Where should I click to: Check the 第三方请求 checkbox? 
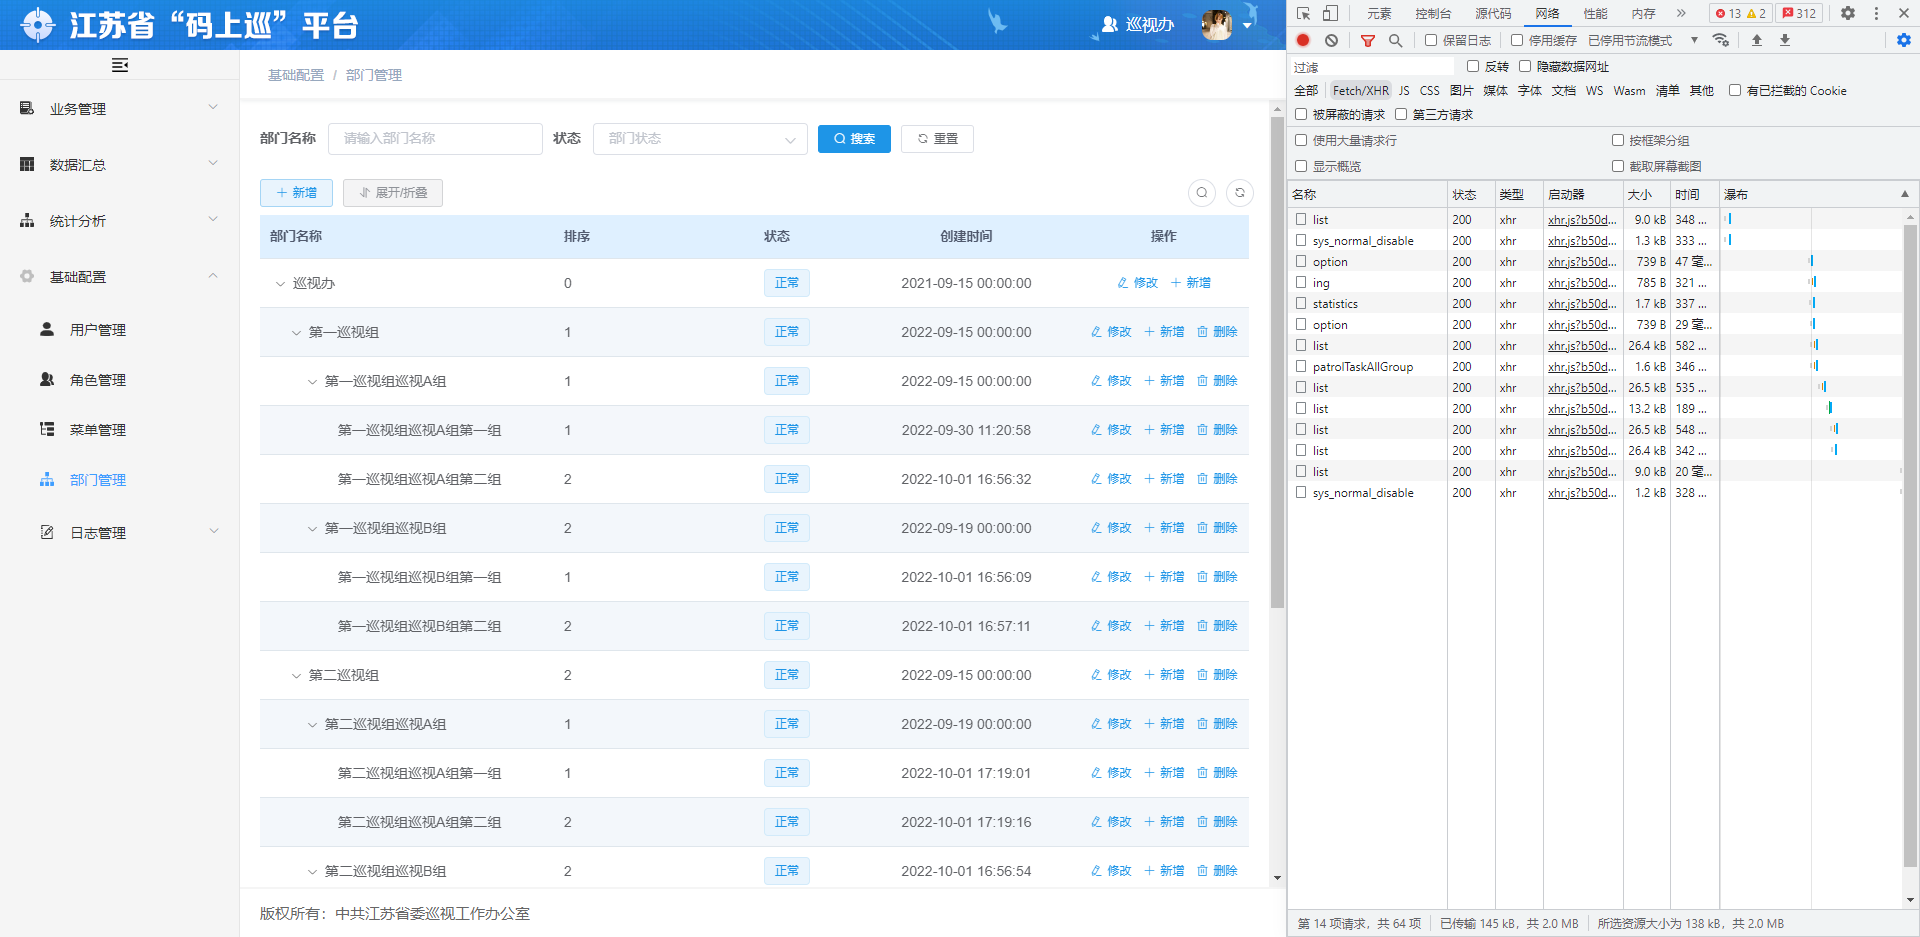[1401, 114]
